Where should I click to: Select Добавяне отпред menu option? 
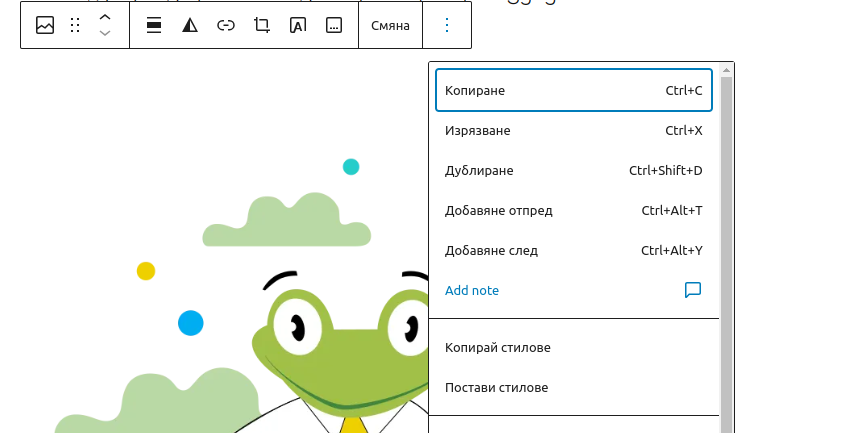tap(573, 211)
